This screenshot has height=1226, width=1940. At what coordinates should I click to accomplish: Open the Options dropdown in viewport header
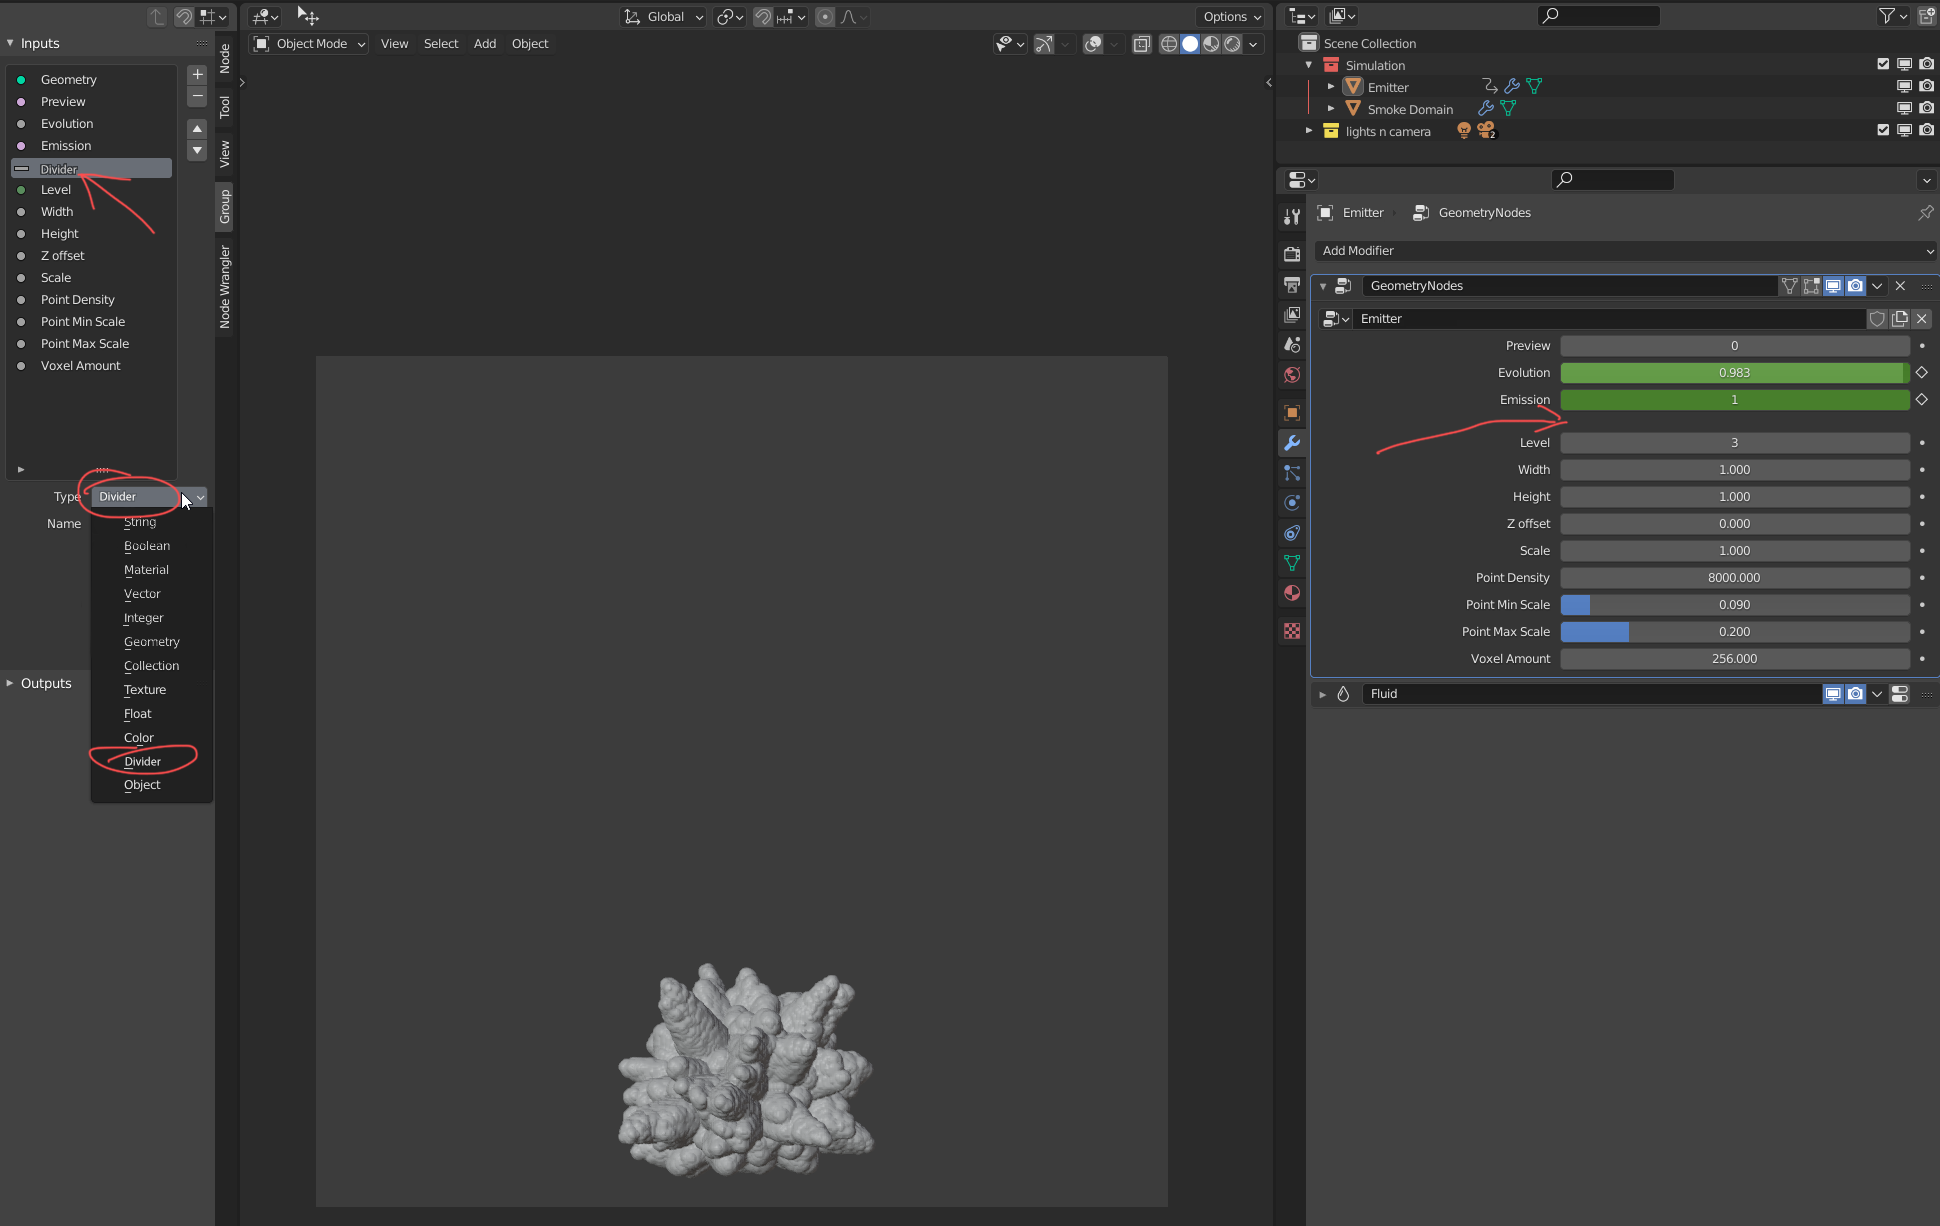(1231, 17)
